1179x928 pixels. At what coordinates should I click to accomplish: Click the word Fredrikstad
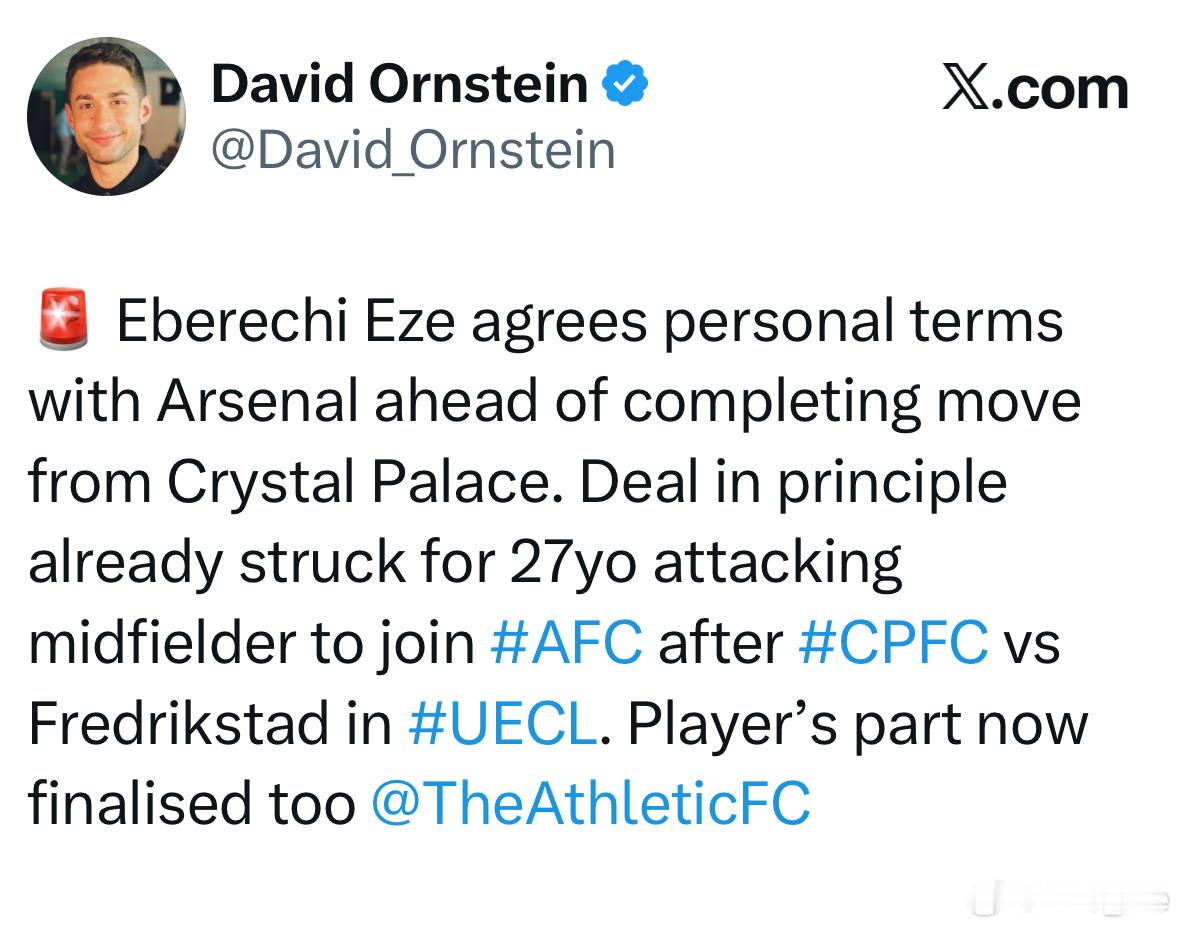click(x=178, y=723)
